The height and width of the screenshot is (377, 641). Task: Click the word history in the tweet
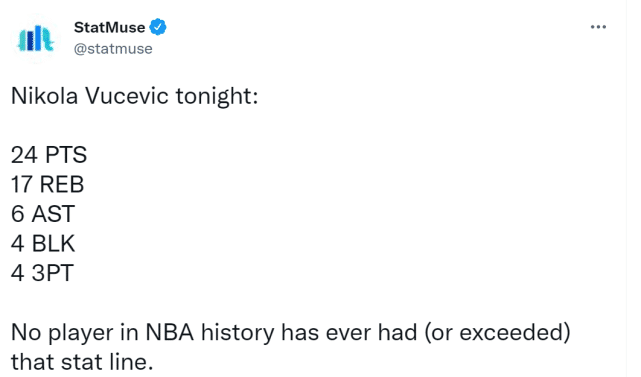[x=238, y=333]
